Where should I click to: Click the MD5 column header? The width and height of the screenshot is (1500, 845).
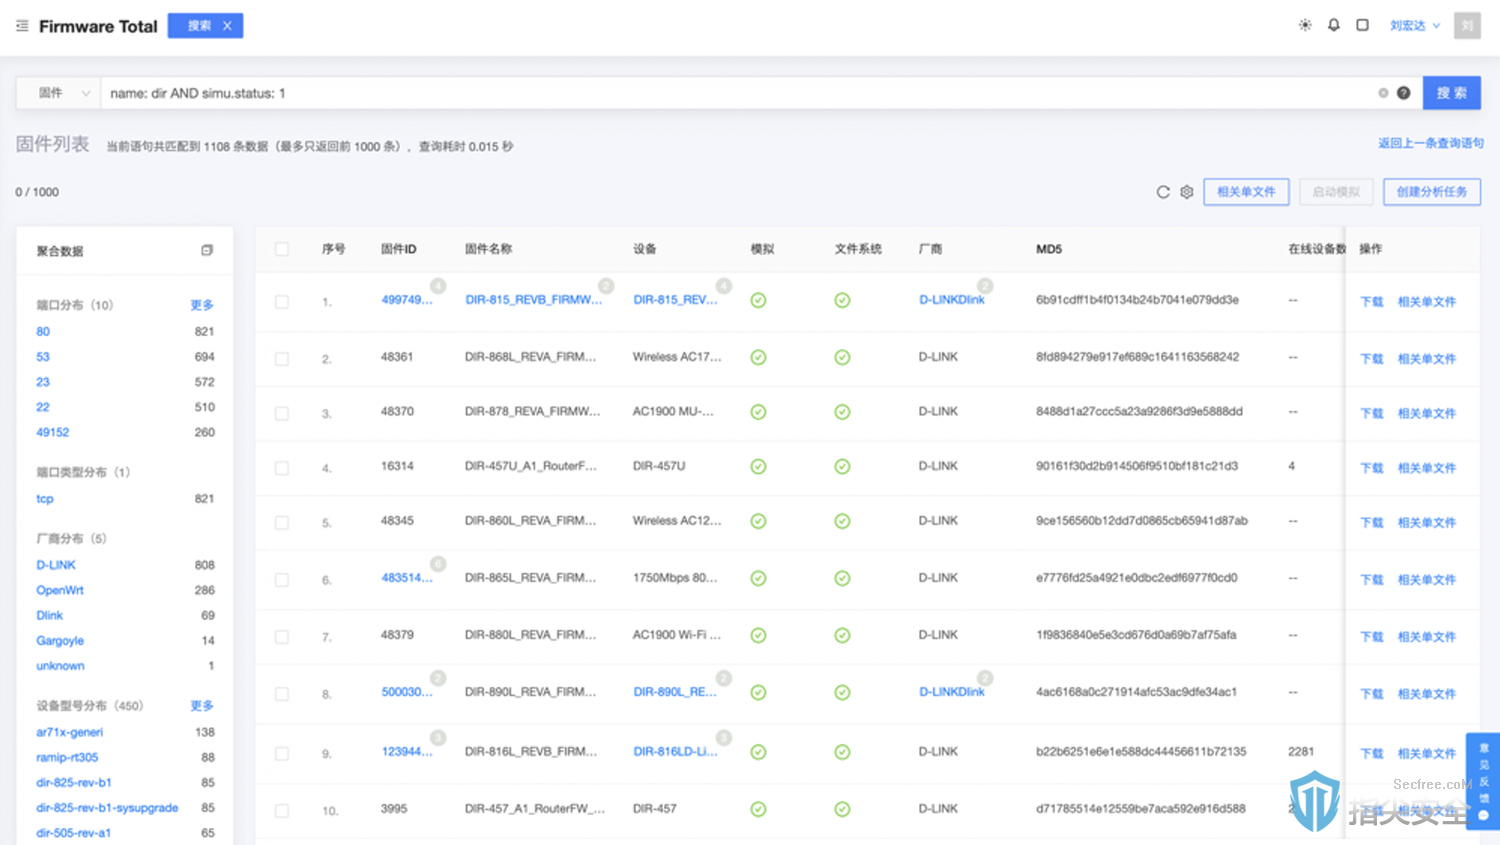pos(1049,249)
